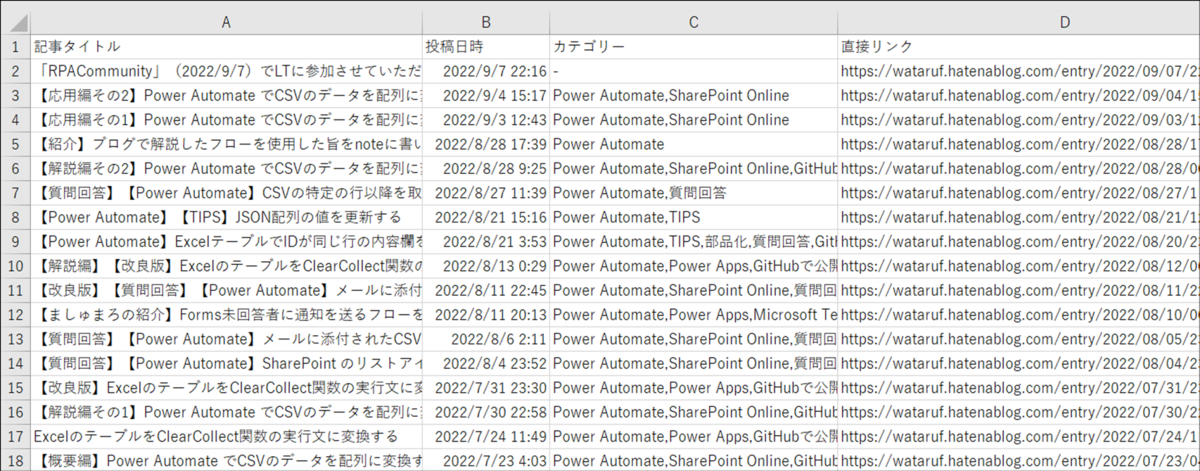The height and width of the screenshot is (471, 1200).
Task: Select row 18 header
Action: (15, 460)
